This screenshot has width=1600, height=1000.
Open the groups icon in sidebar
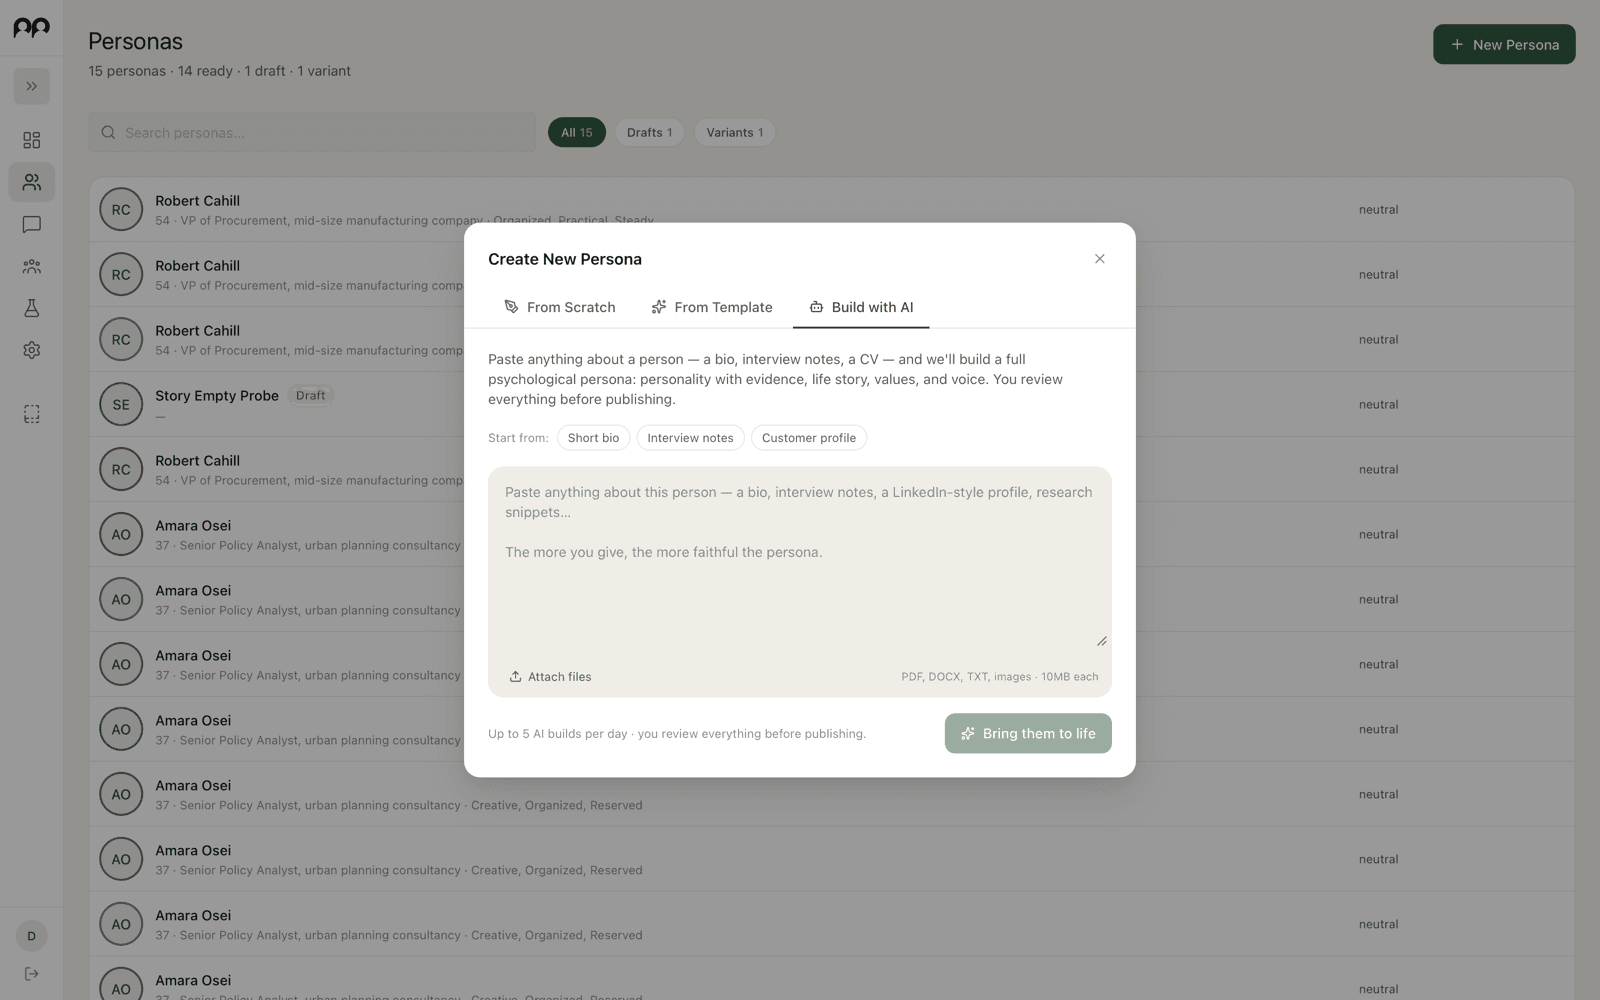point(31,266)
